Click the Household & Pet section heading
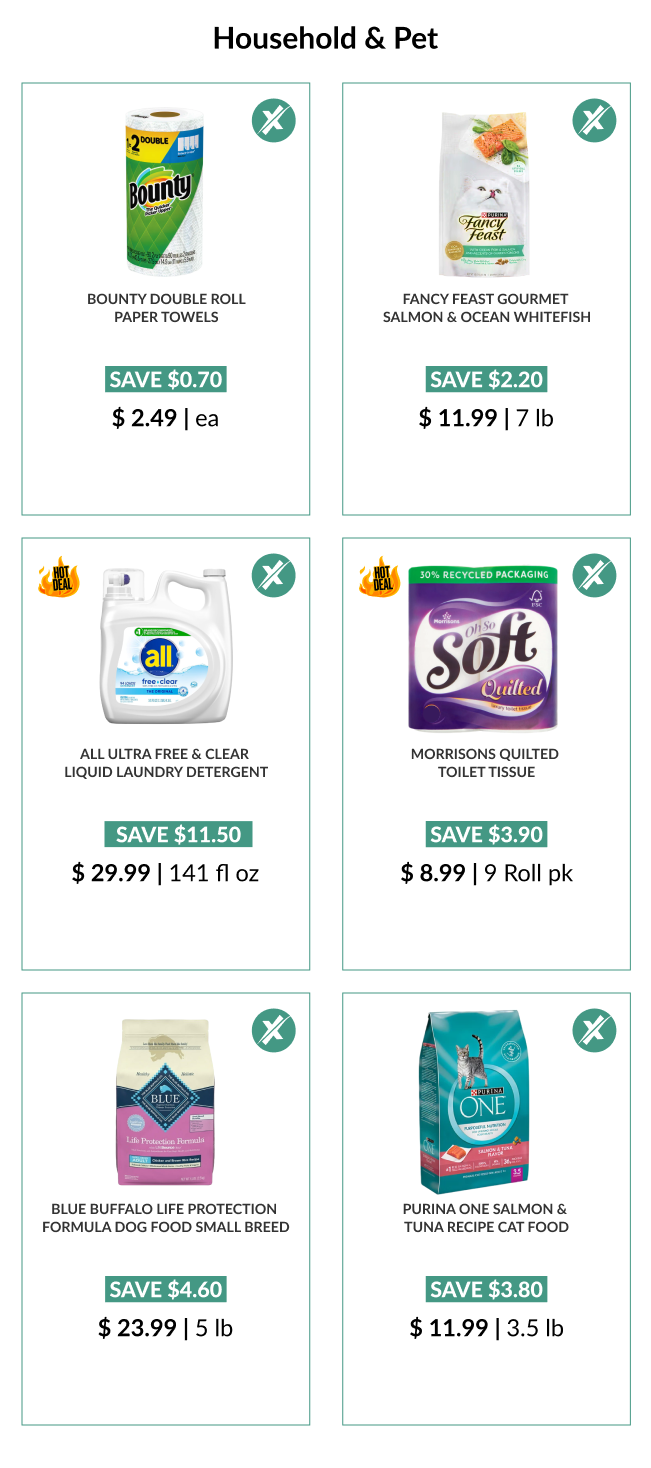The height and width of the screenshot is (1468, 651). 326,39
